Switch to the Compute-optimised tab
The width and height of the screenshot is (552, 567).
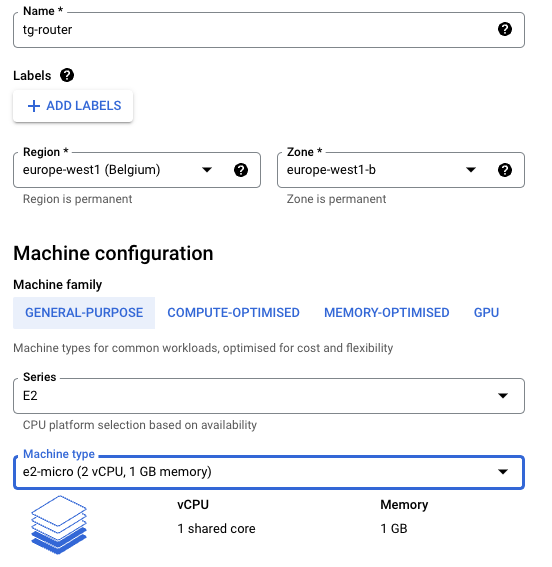click(234, 313)
